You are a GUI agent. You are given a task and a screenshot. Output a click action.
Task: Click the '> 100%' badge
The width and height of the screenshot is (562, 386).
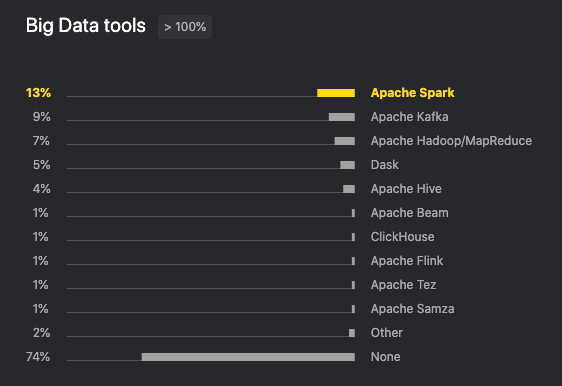tap(185, 27)
